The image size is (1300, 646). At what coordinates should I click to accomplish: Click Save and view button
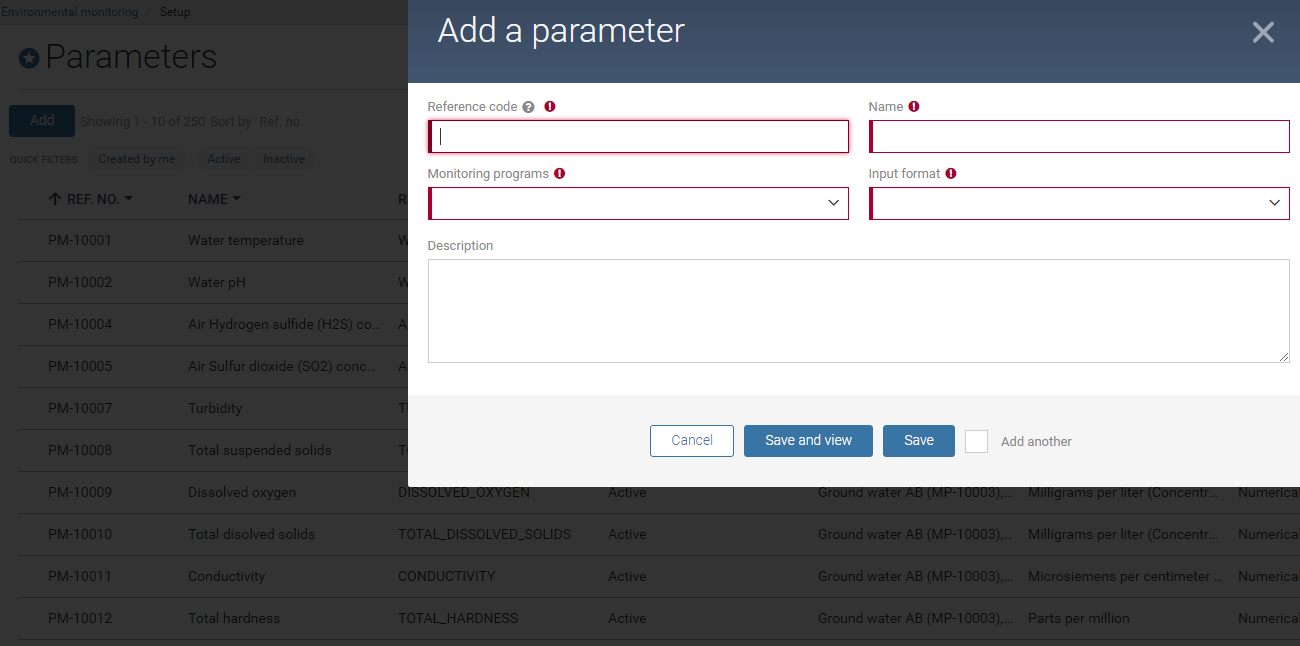click(x=808, y=441)
